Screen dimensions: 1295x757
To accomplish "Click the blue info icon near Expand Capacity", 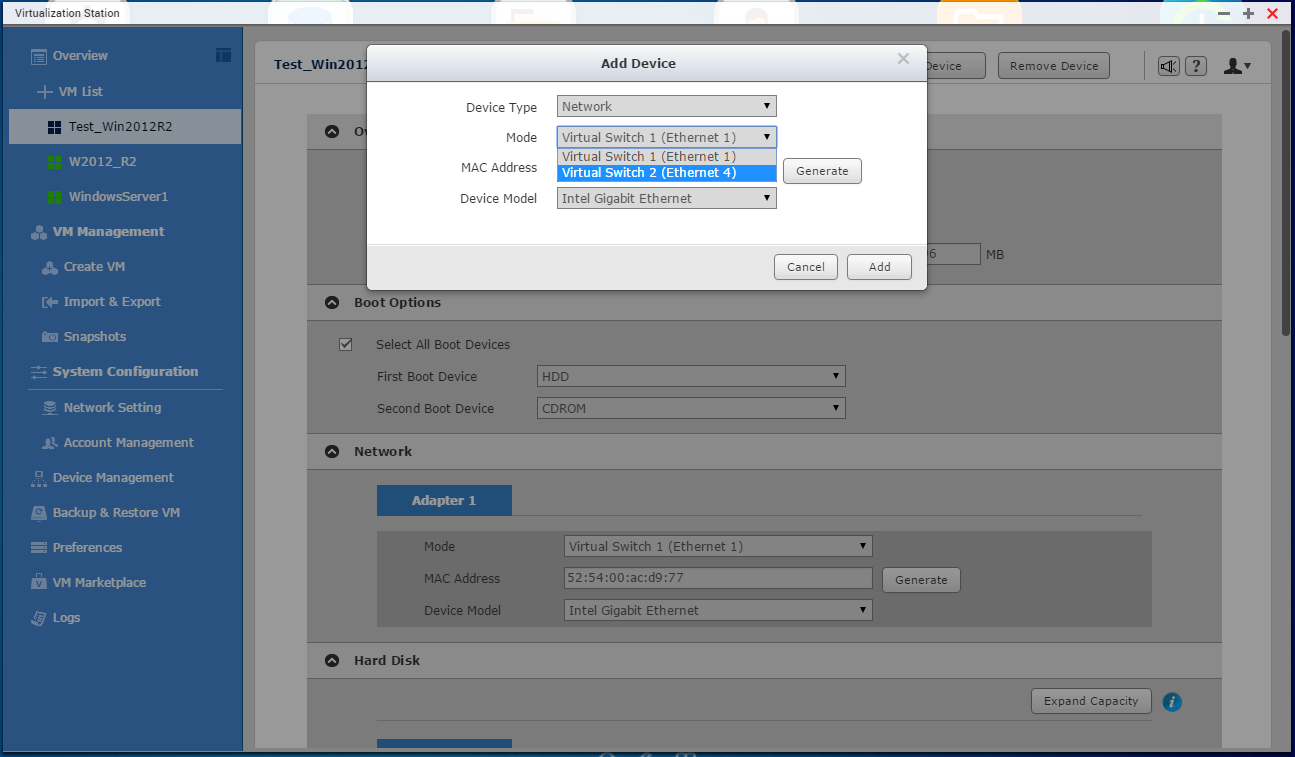I will (1173, 702).
